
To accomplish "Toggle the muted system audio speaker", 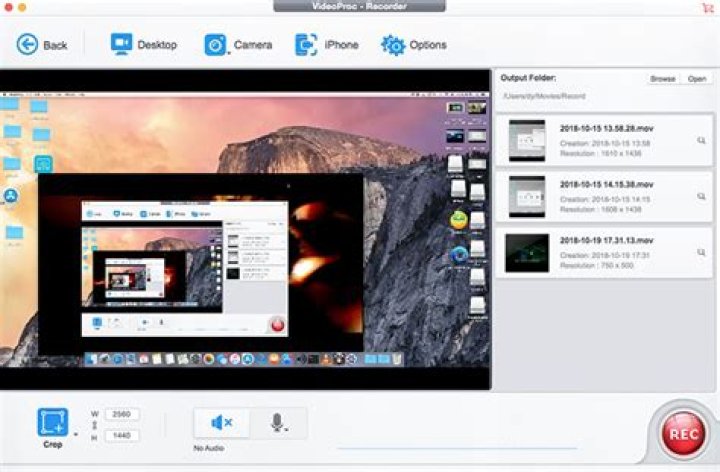I will point(221,423).
